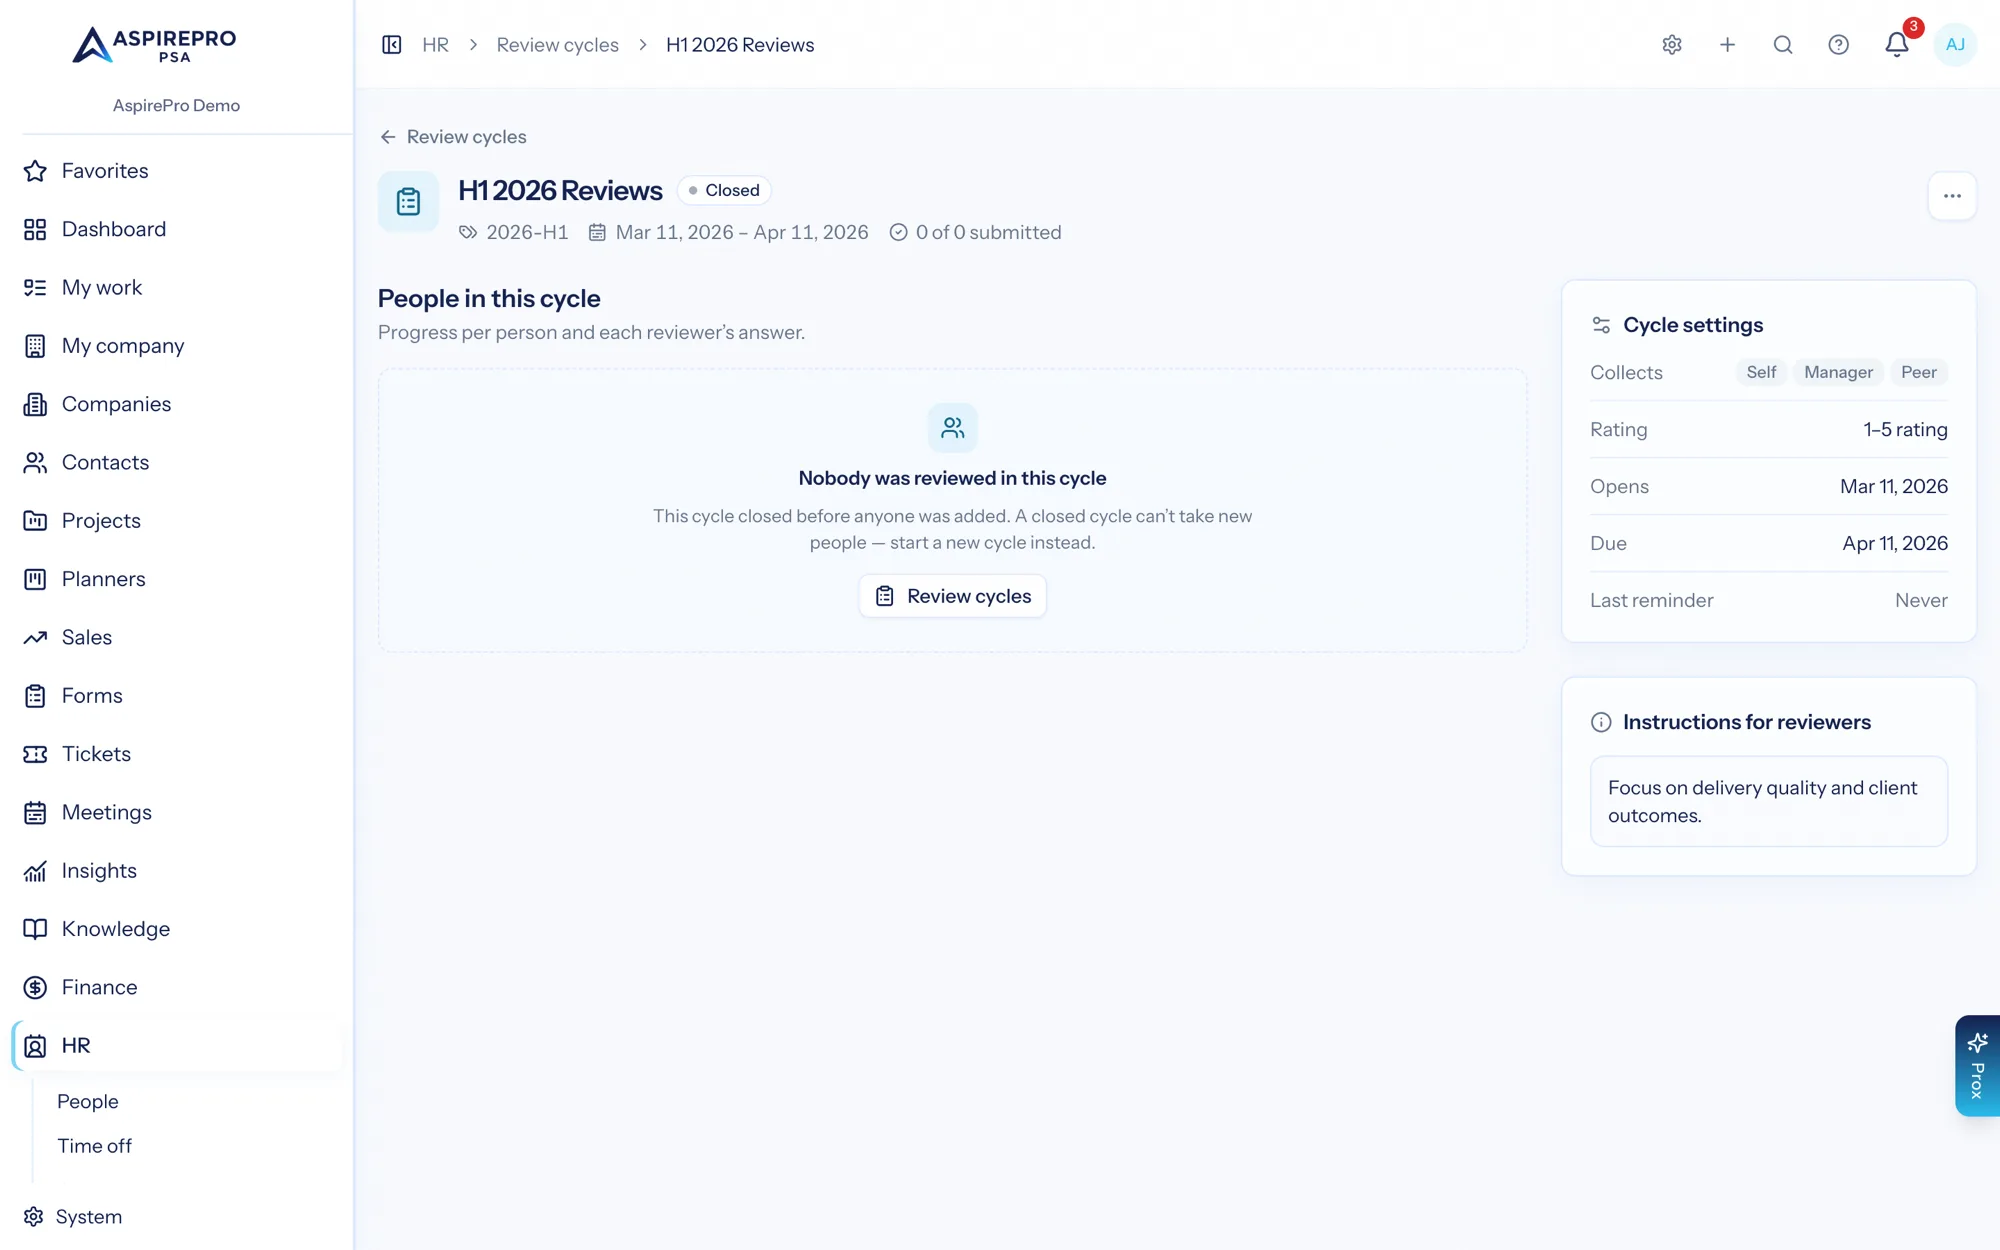Open Sales in sidebar

[x=176, y=637]
